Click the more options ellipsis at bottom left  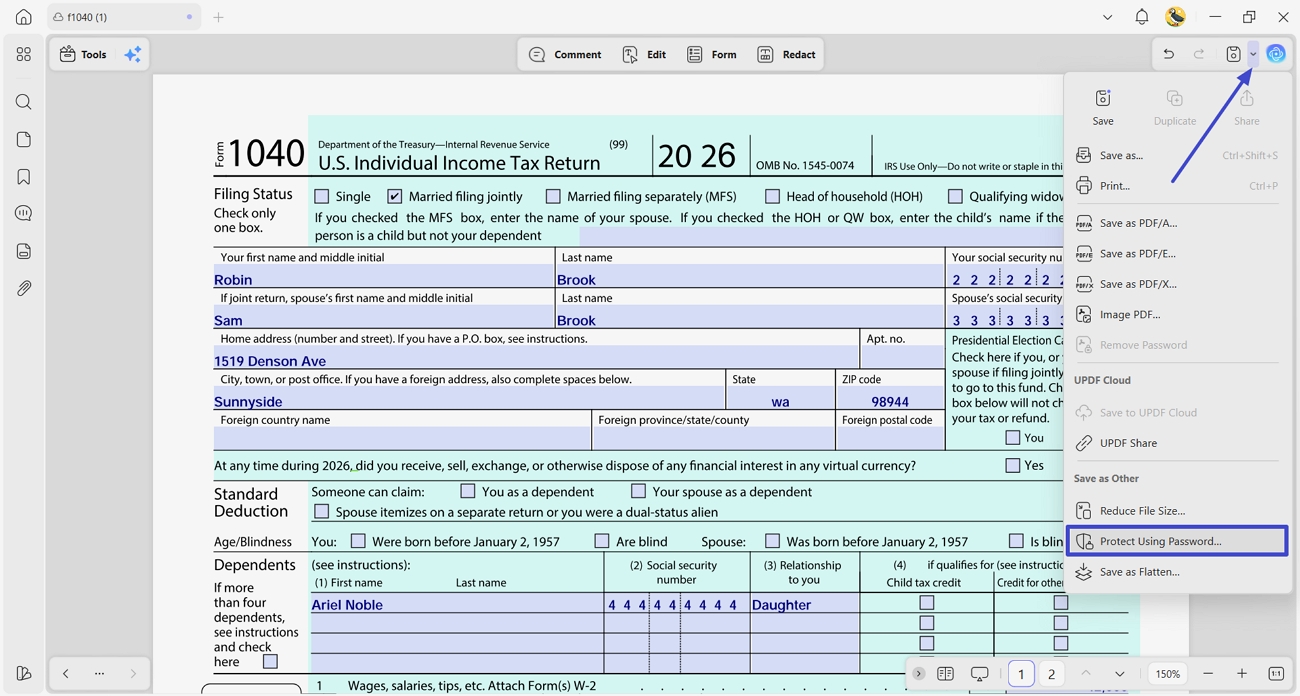[99, 674]
